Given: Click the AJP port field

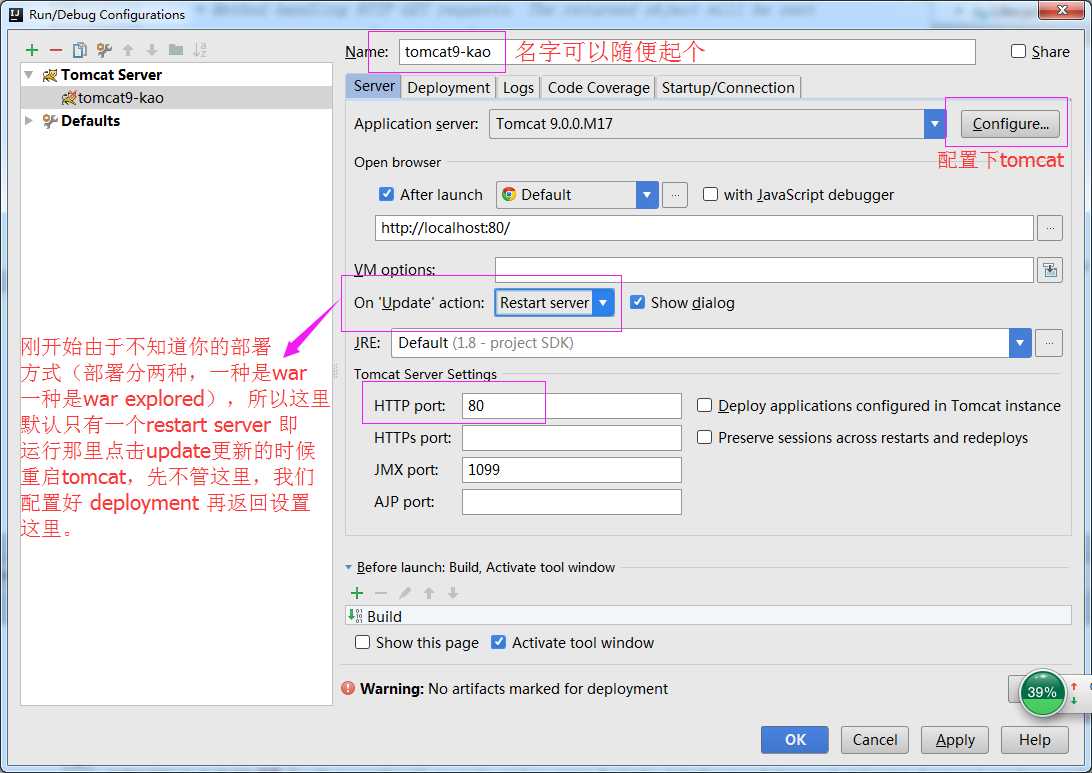Looking at the screenshot, I should pyautogui.click(x=571, y=501).
